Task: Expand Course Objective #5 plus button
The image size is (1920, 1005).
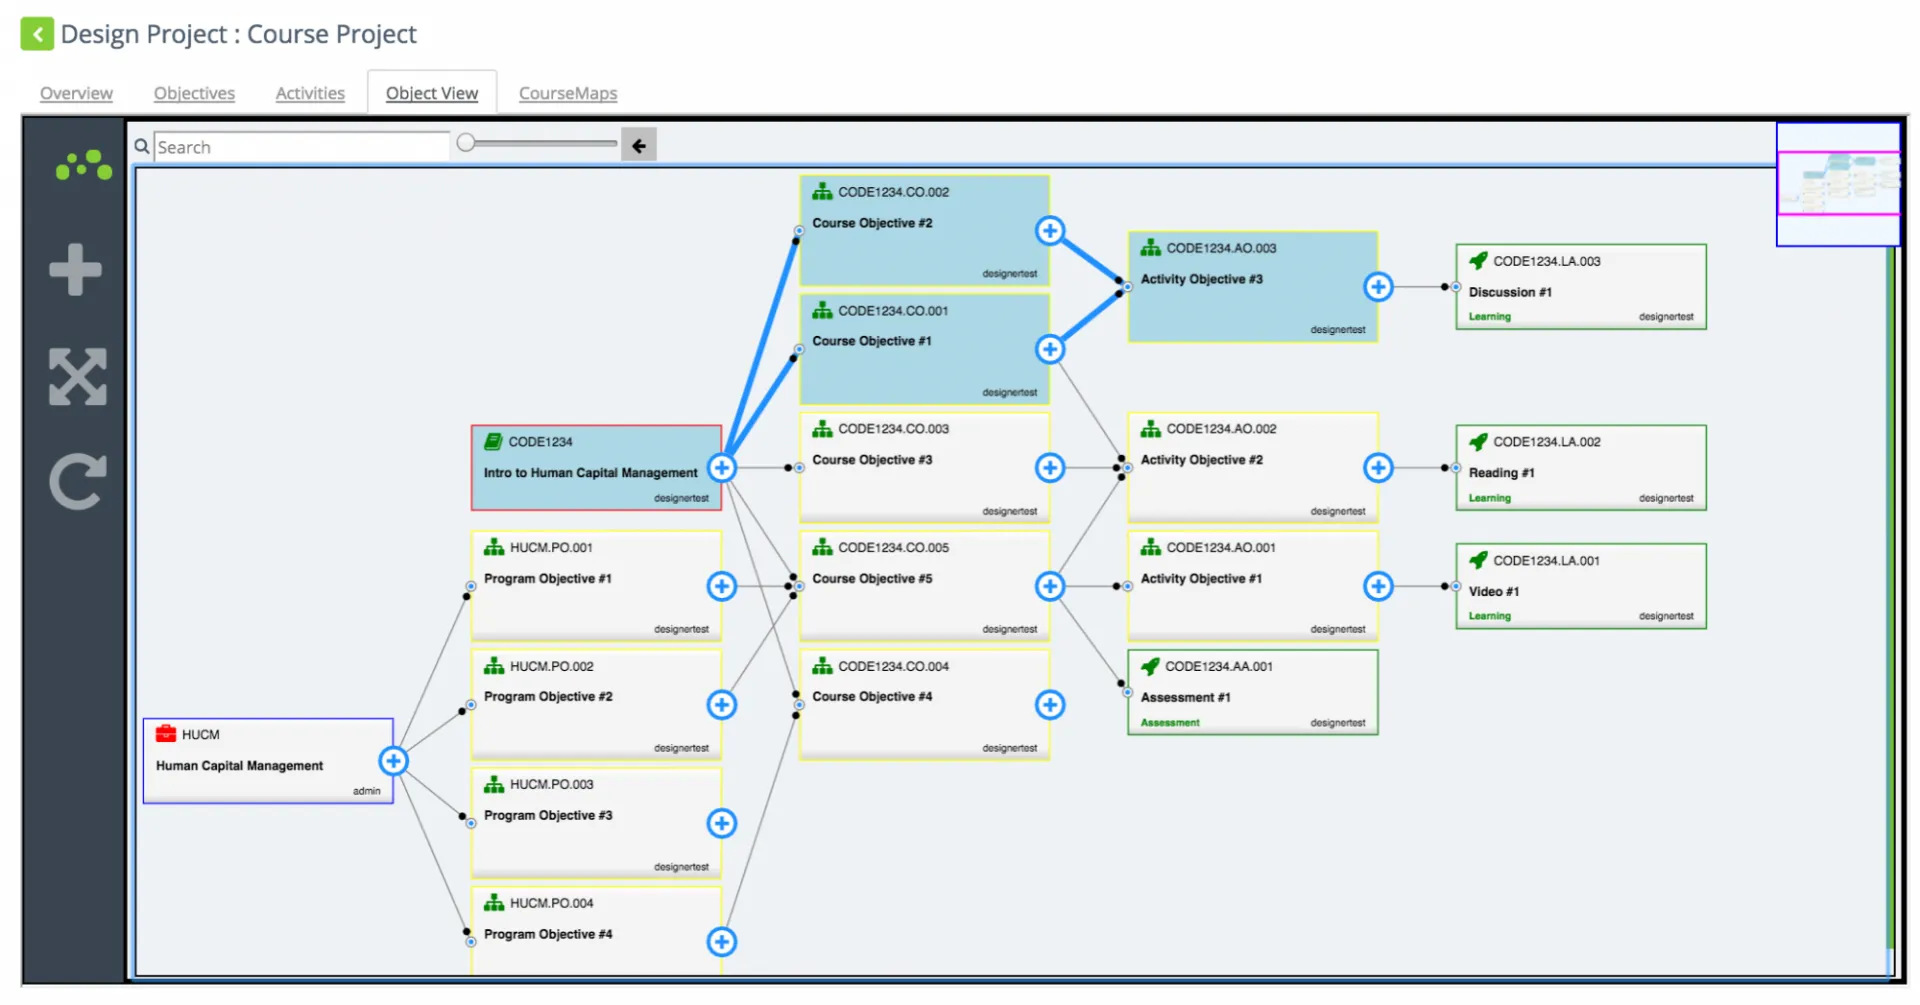Action: (x=1050, y=587)
